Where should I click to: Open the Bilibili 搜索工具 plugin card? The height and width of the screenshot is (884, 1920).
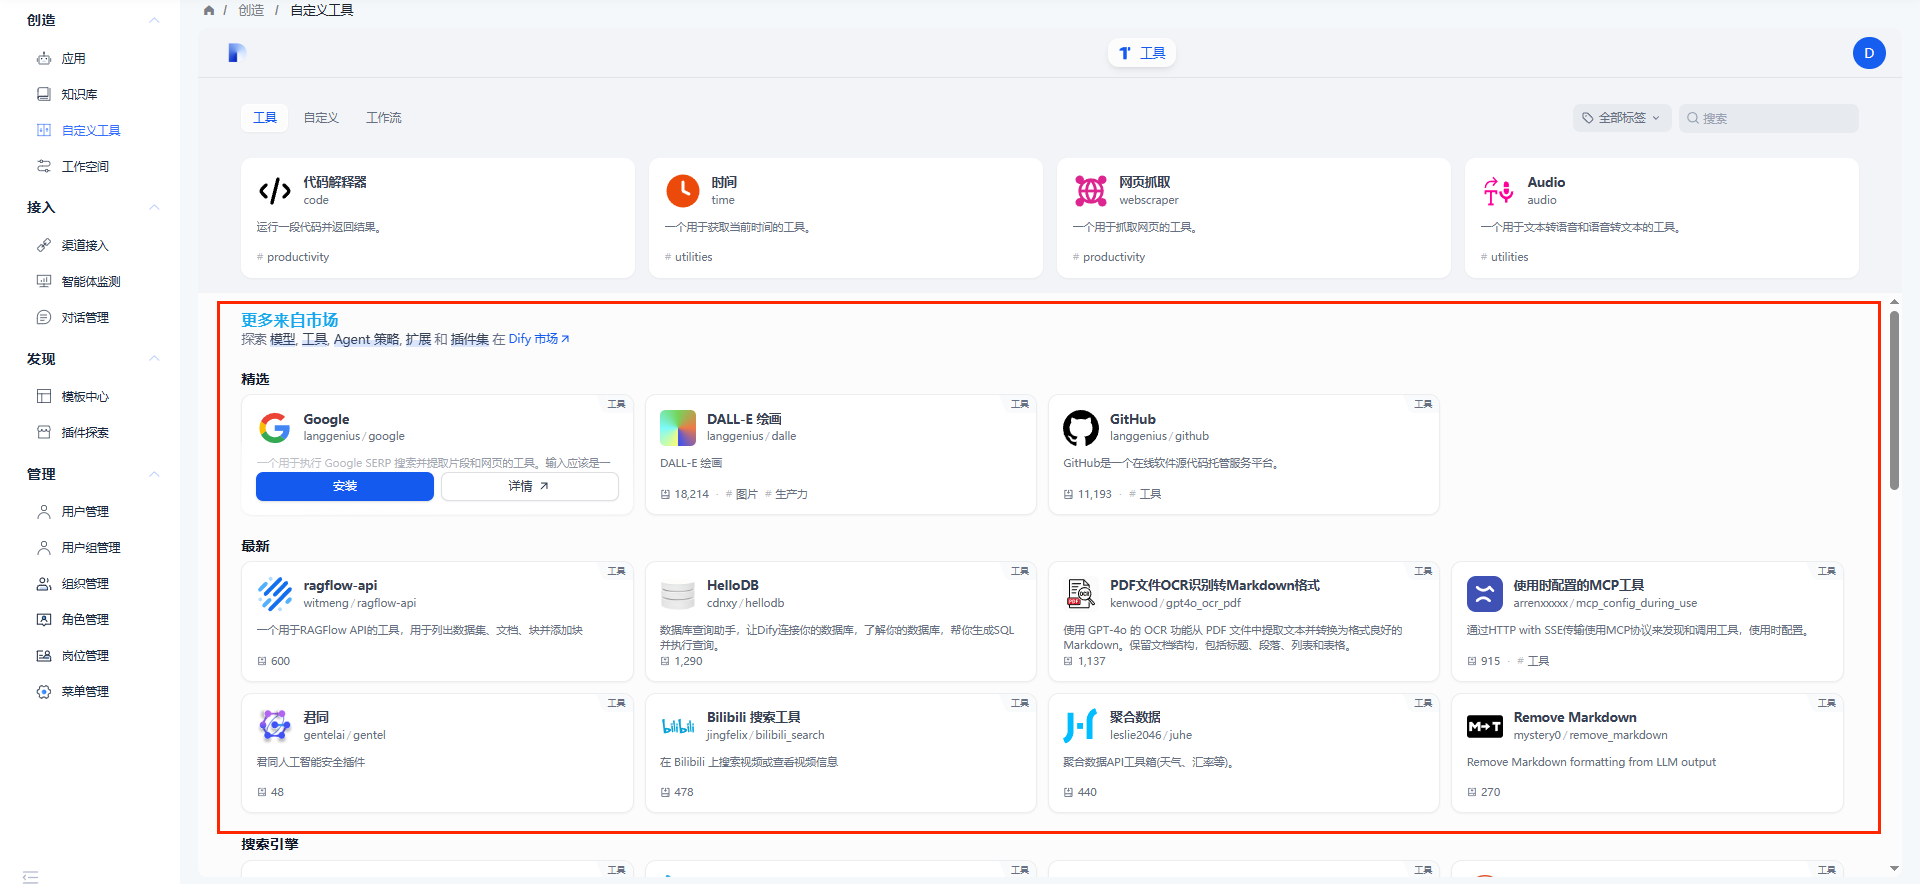click(841, 753)
